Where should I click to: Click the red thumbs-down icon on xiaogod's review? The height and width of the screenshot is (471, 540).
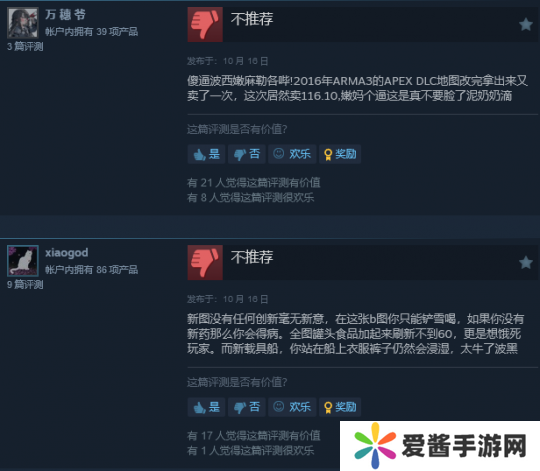click(205, 262)
